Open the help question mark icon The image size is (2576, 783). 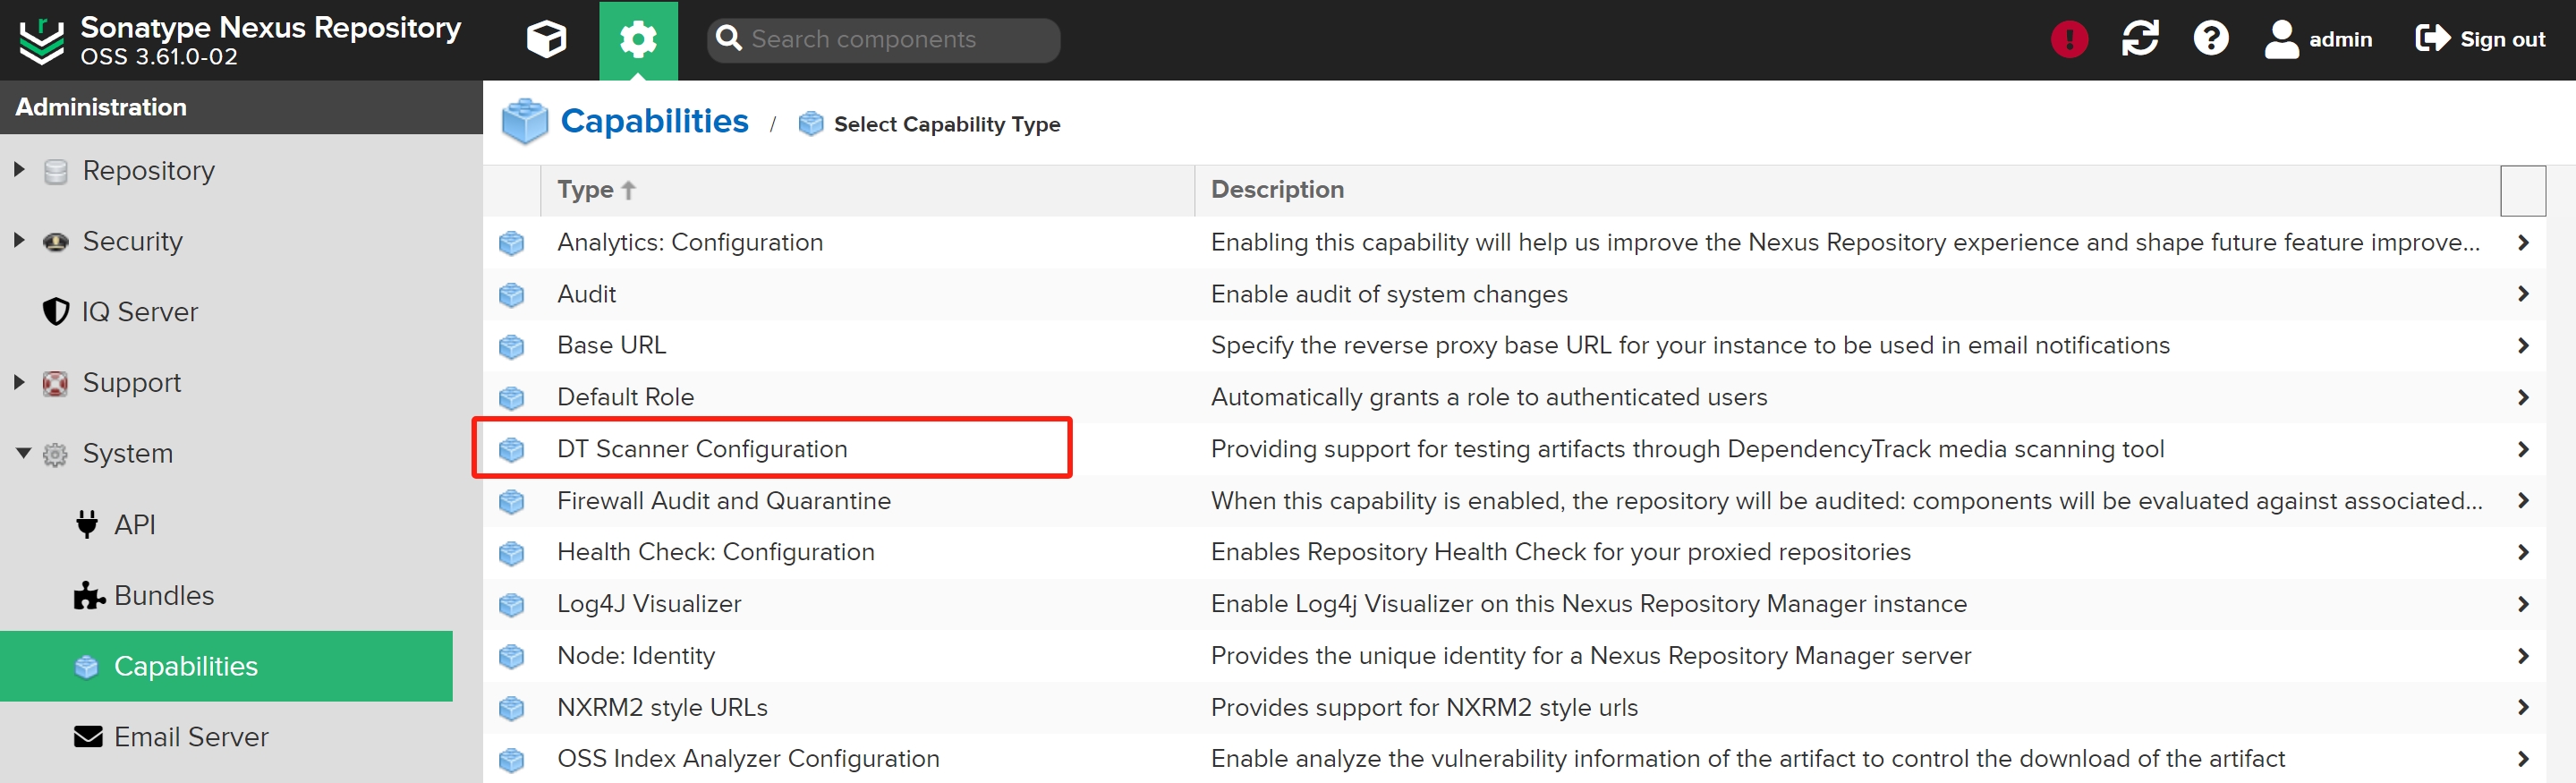pyautogui.click(x=2210, y=40)
